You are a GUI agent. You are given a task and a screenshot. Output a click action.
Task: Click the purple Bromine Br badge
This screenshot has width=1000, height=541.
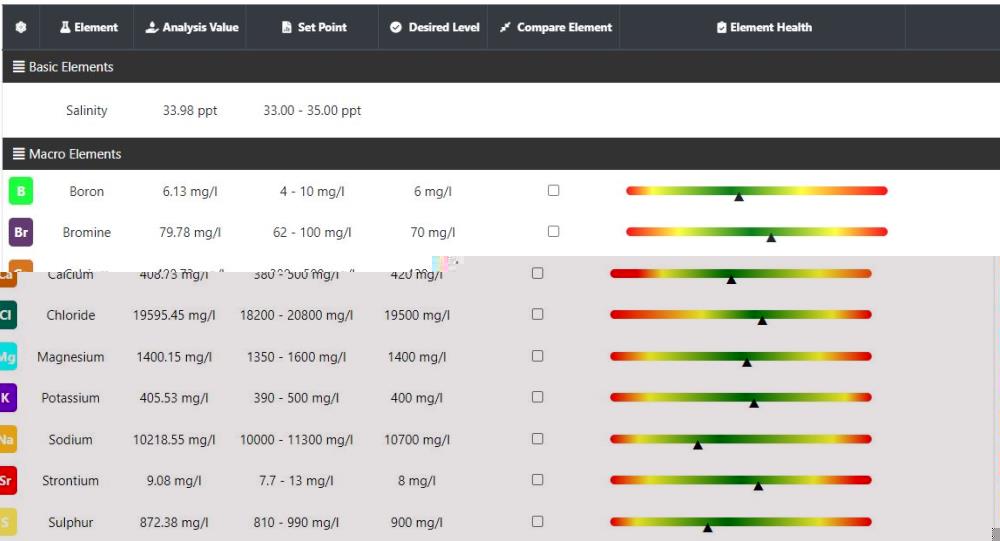point(21,232)
